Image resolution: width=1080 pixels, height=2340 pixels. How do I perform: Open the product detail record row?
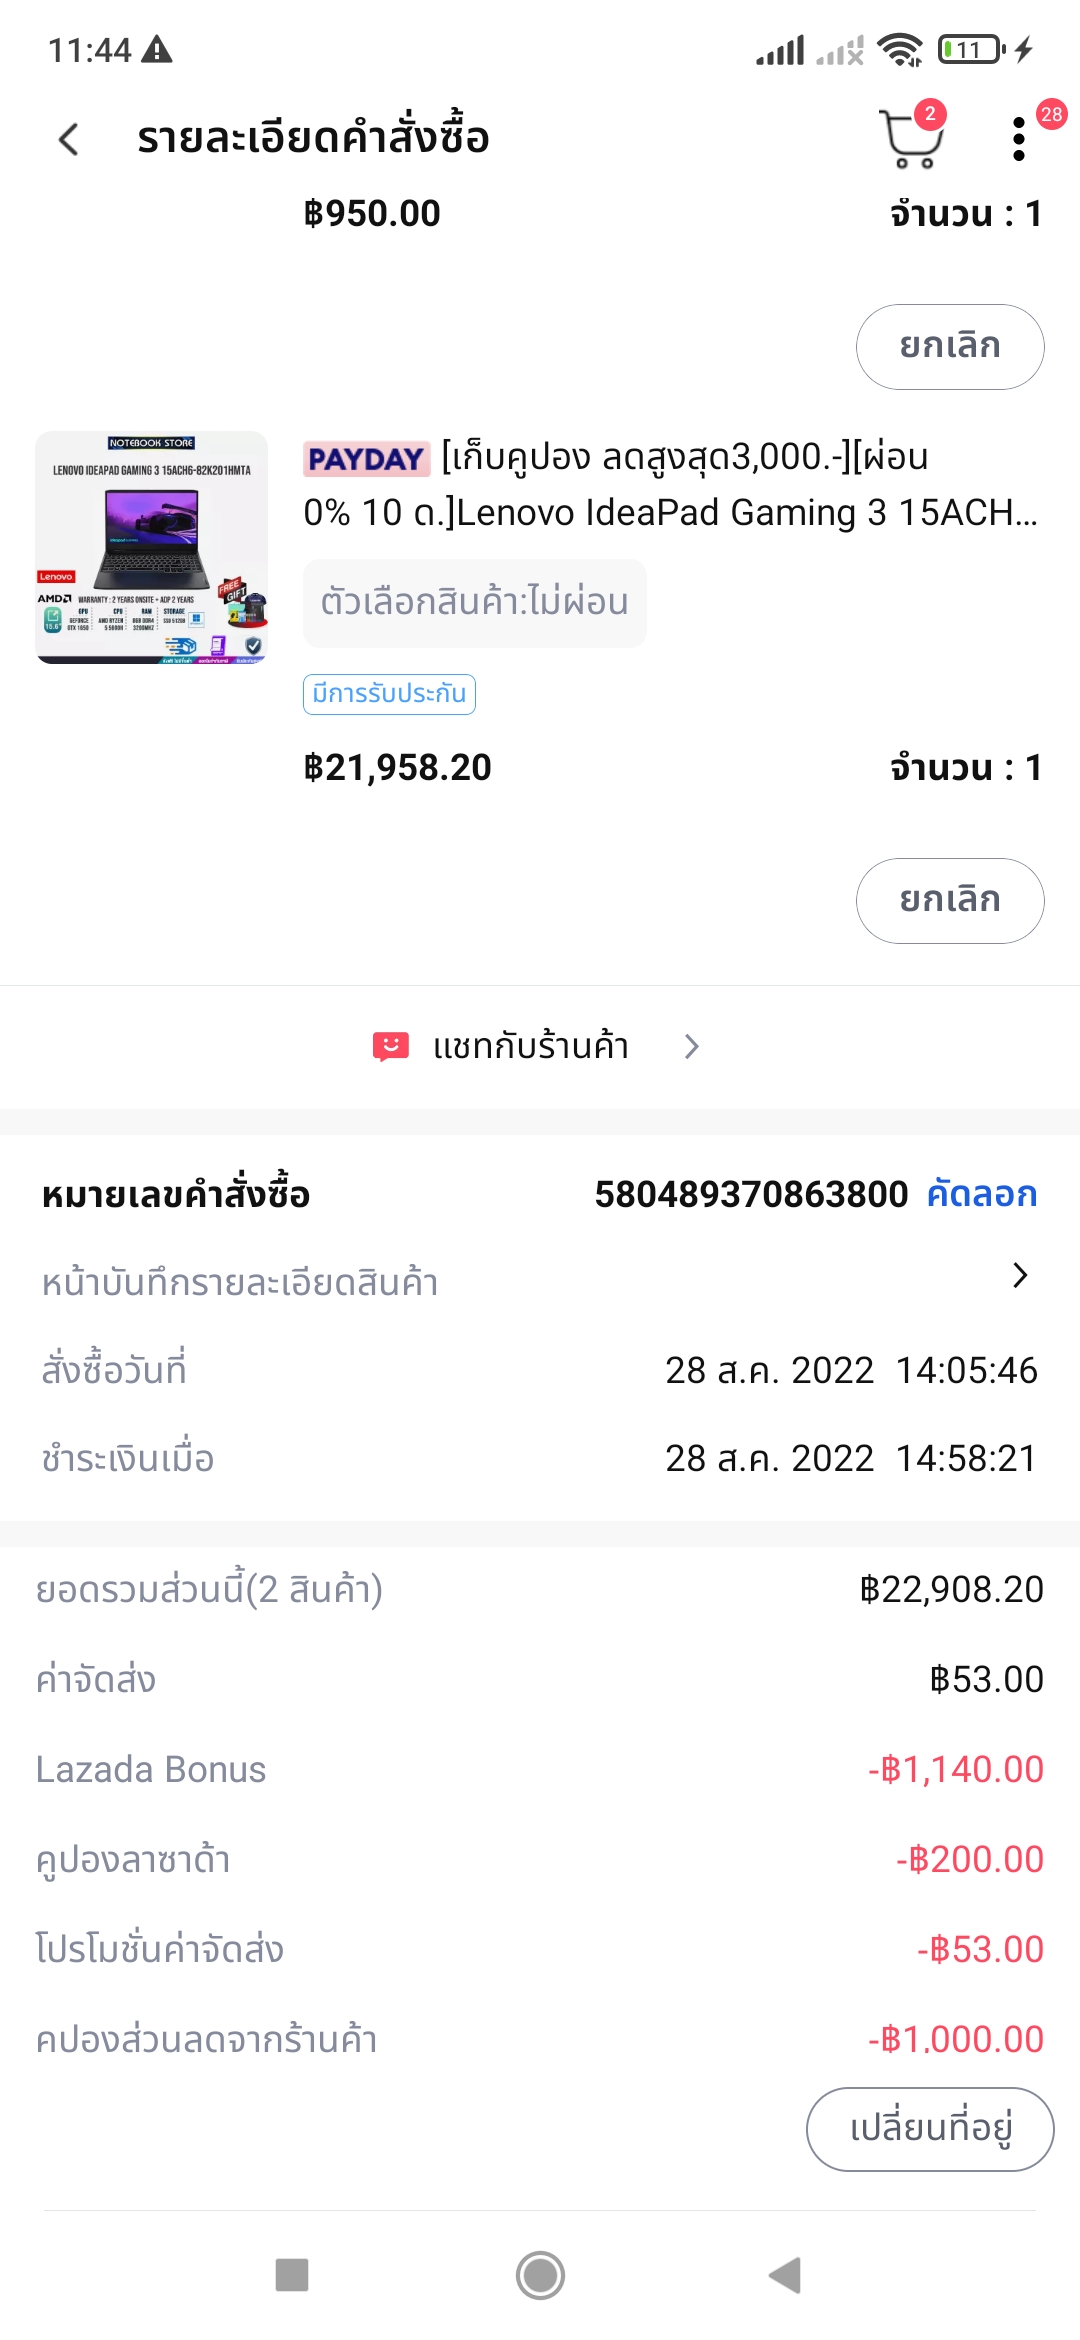coord(240,1282)
